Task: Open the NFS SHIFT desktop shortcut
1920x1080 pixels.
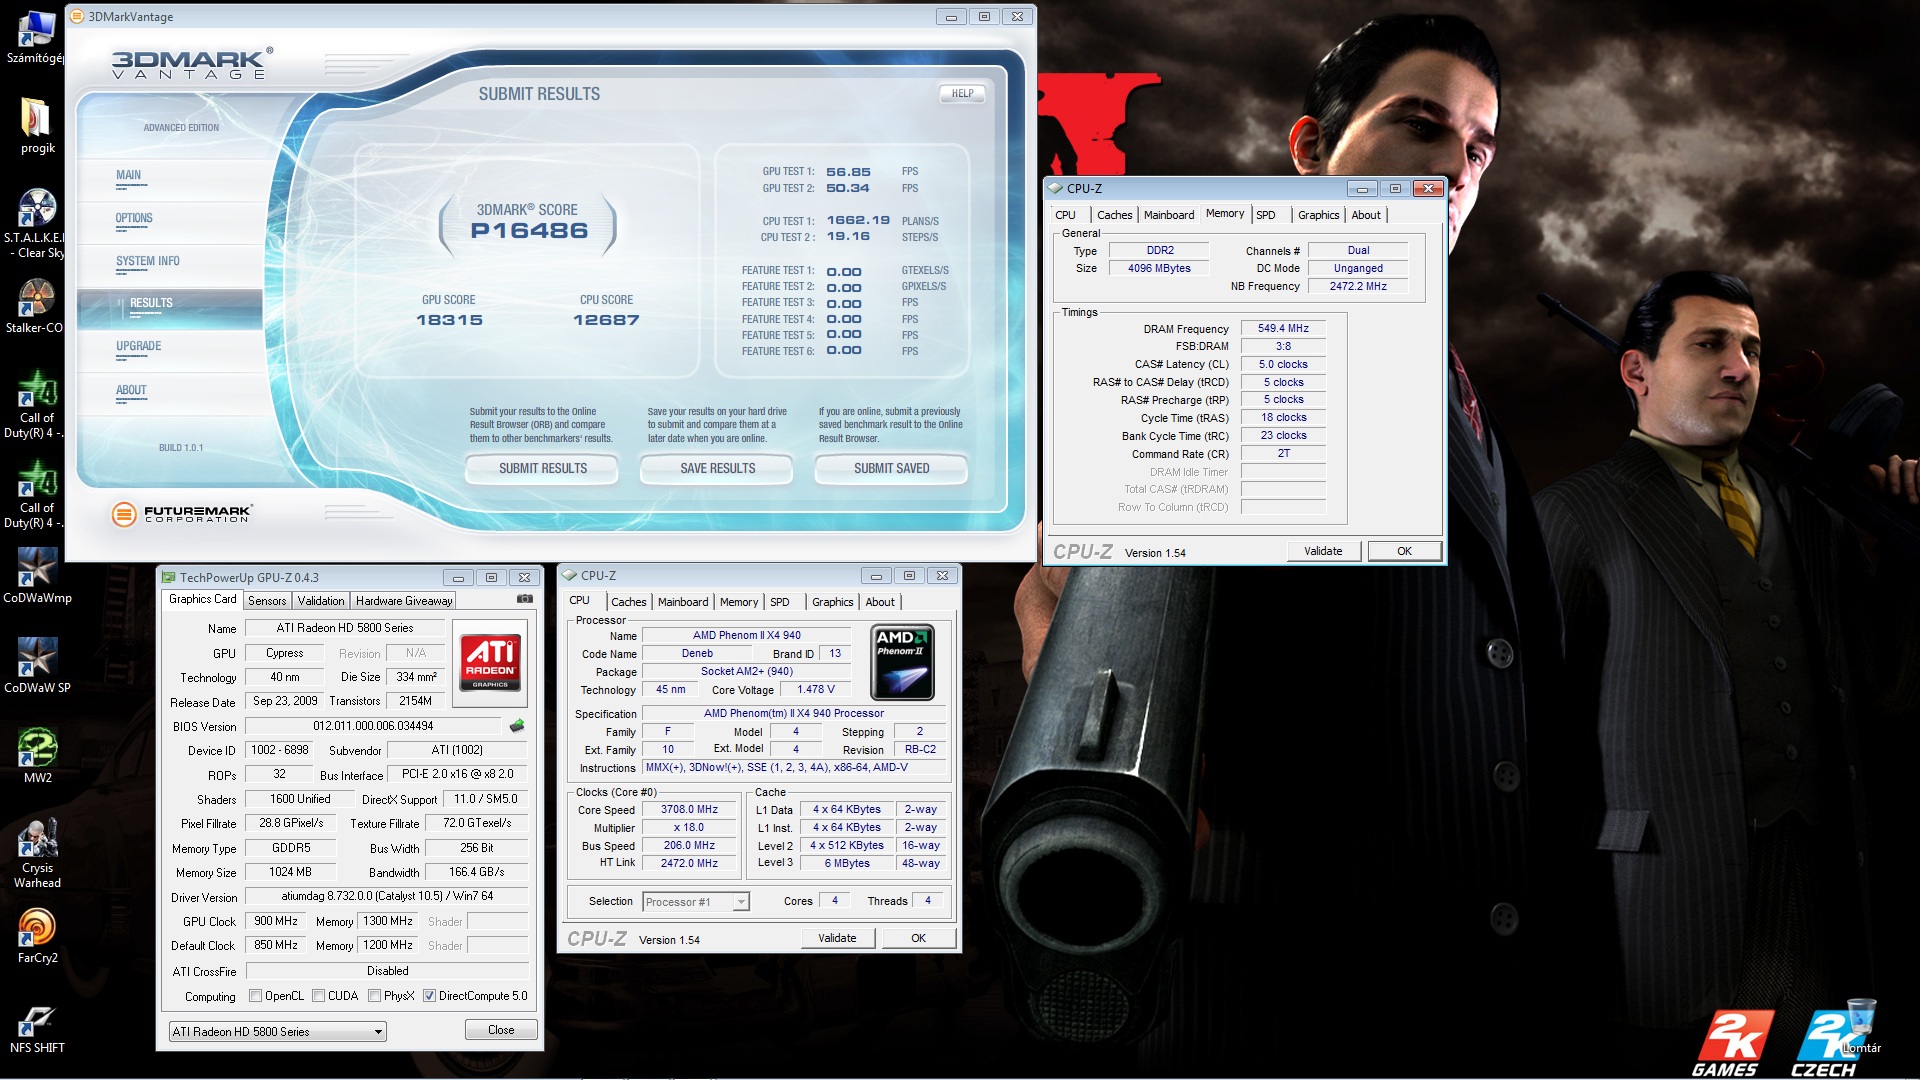Action: click(37, 1020)
